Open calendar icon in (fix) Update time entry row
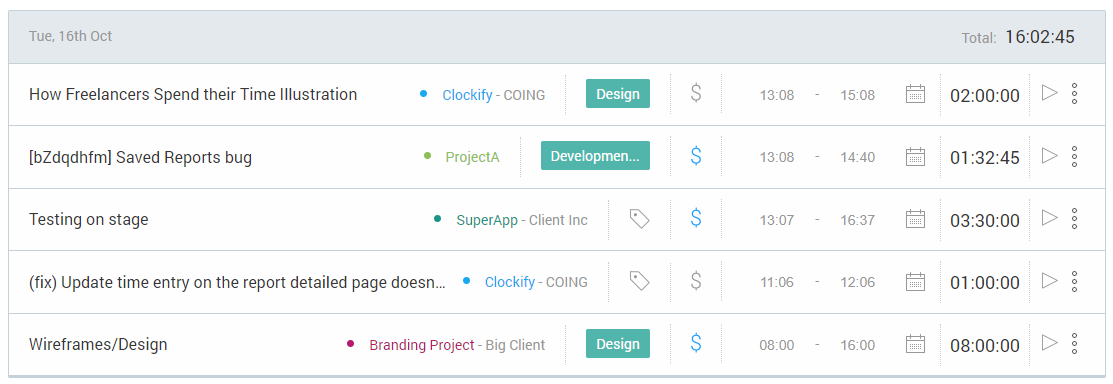 916,281
